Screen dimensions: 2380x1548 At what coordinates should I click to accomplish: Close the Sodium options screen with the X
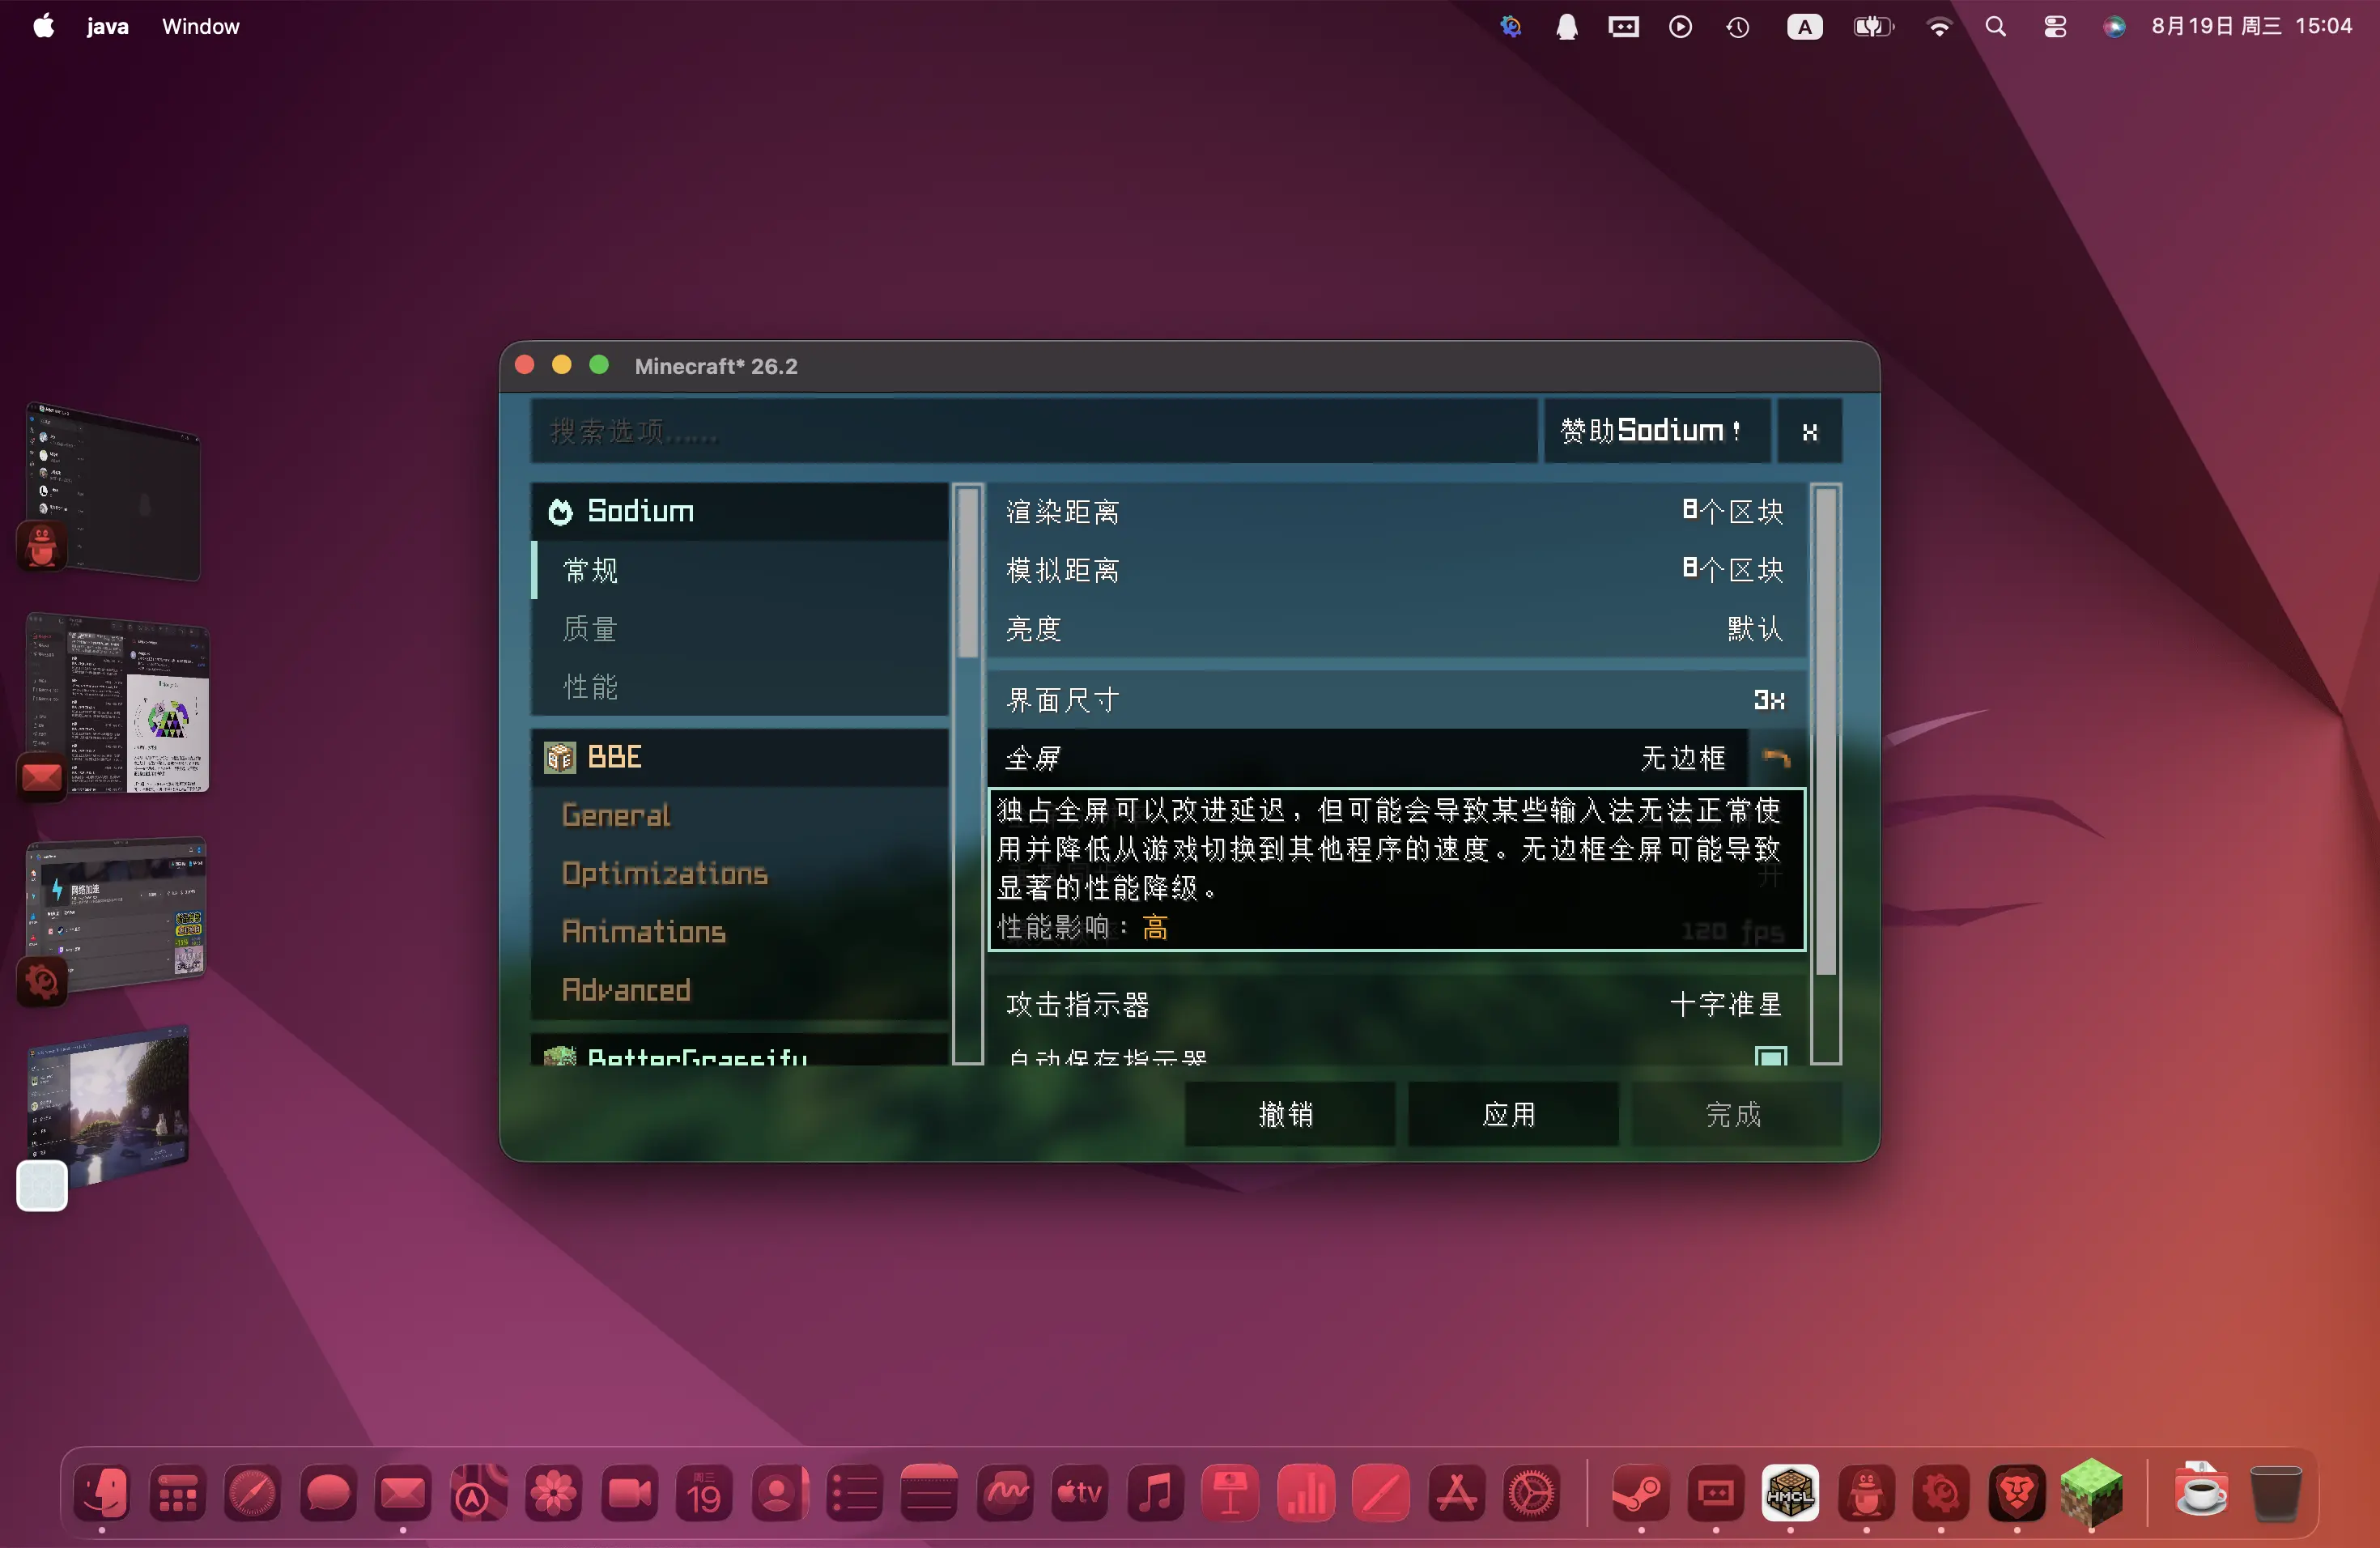[x=1809, y=431]
